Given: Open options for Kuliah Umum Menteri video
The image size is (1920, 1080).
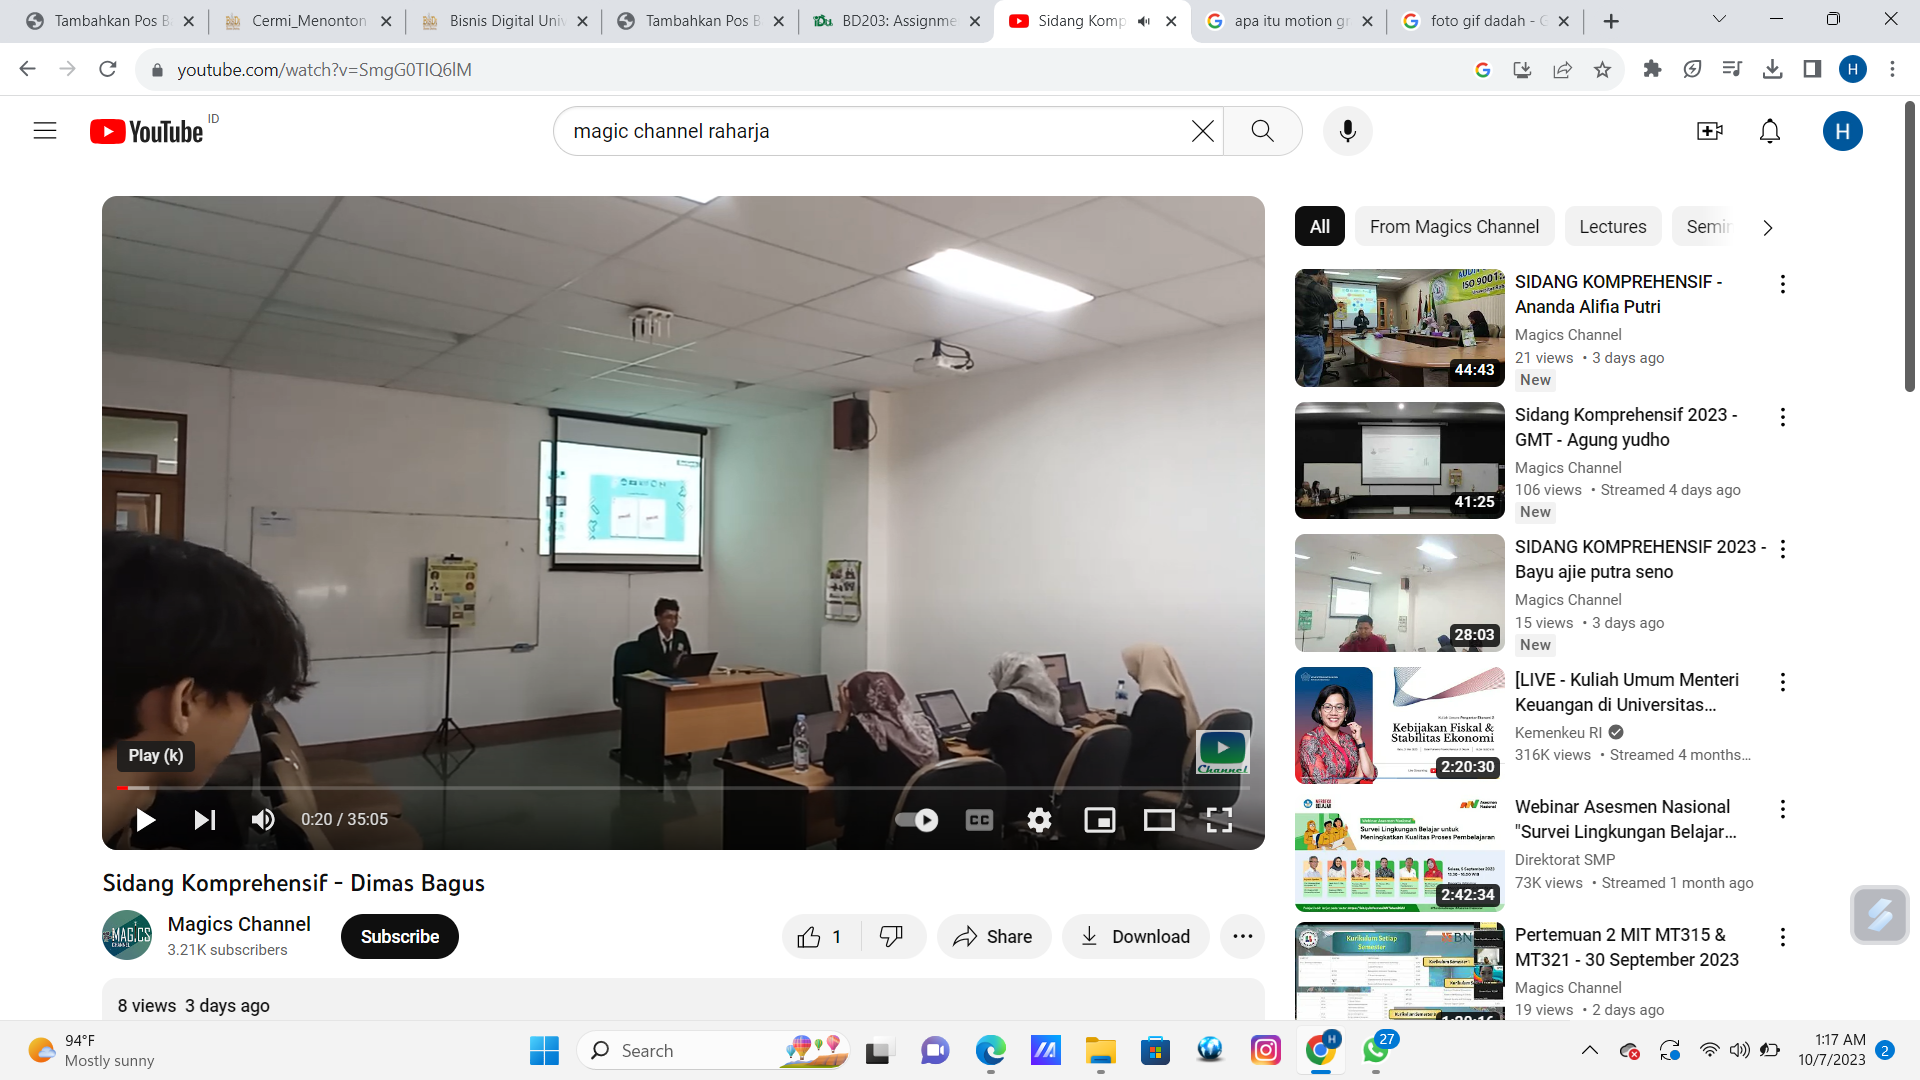Looking at the screenshot, I should 1782,682.
